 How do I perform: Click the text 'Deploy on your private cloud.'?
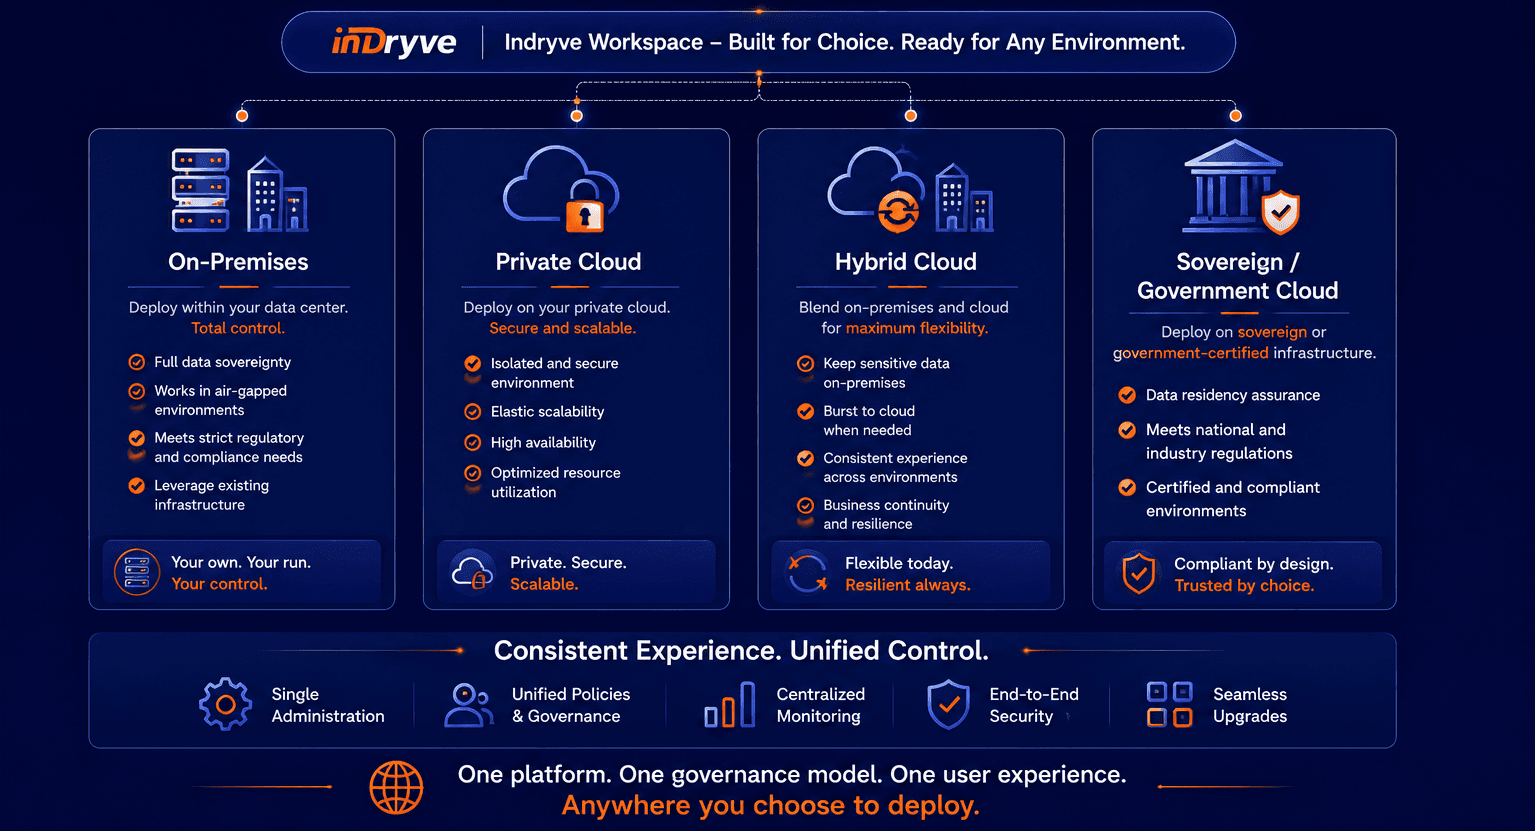pos(567,308)
